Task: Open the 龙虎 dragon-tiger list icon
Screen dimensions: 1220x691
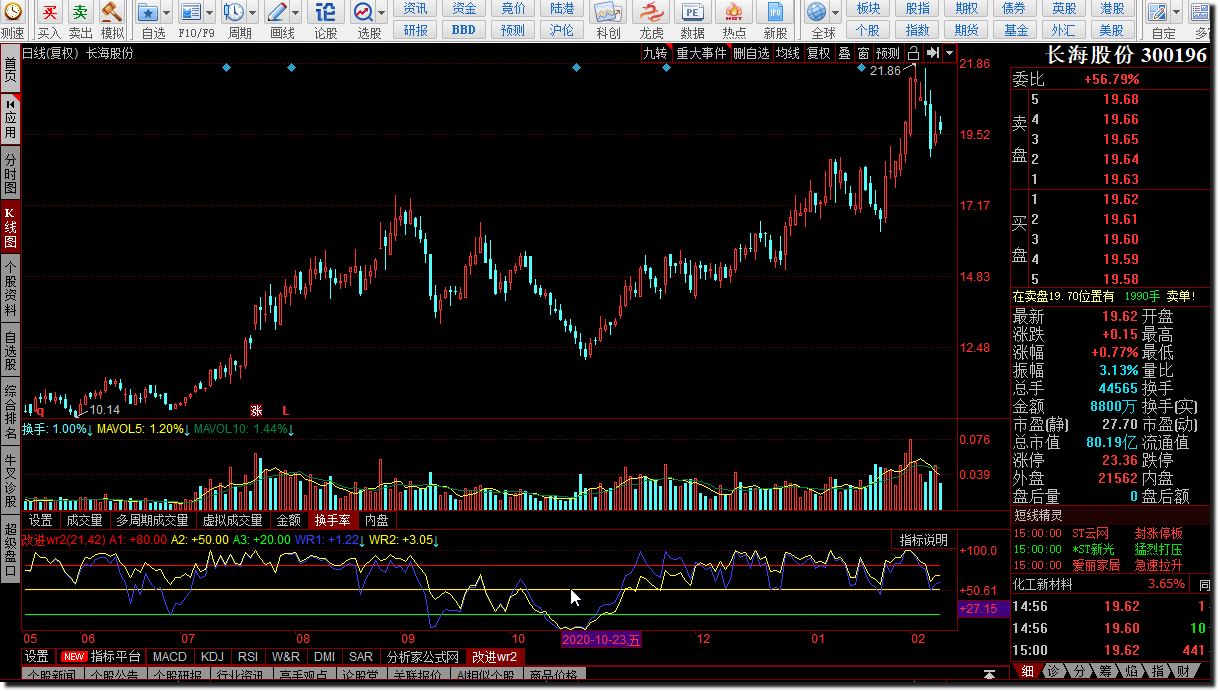Action: 651,13
